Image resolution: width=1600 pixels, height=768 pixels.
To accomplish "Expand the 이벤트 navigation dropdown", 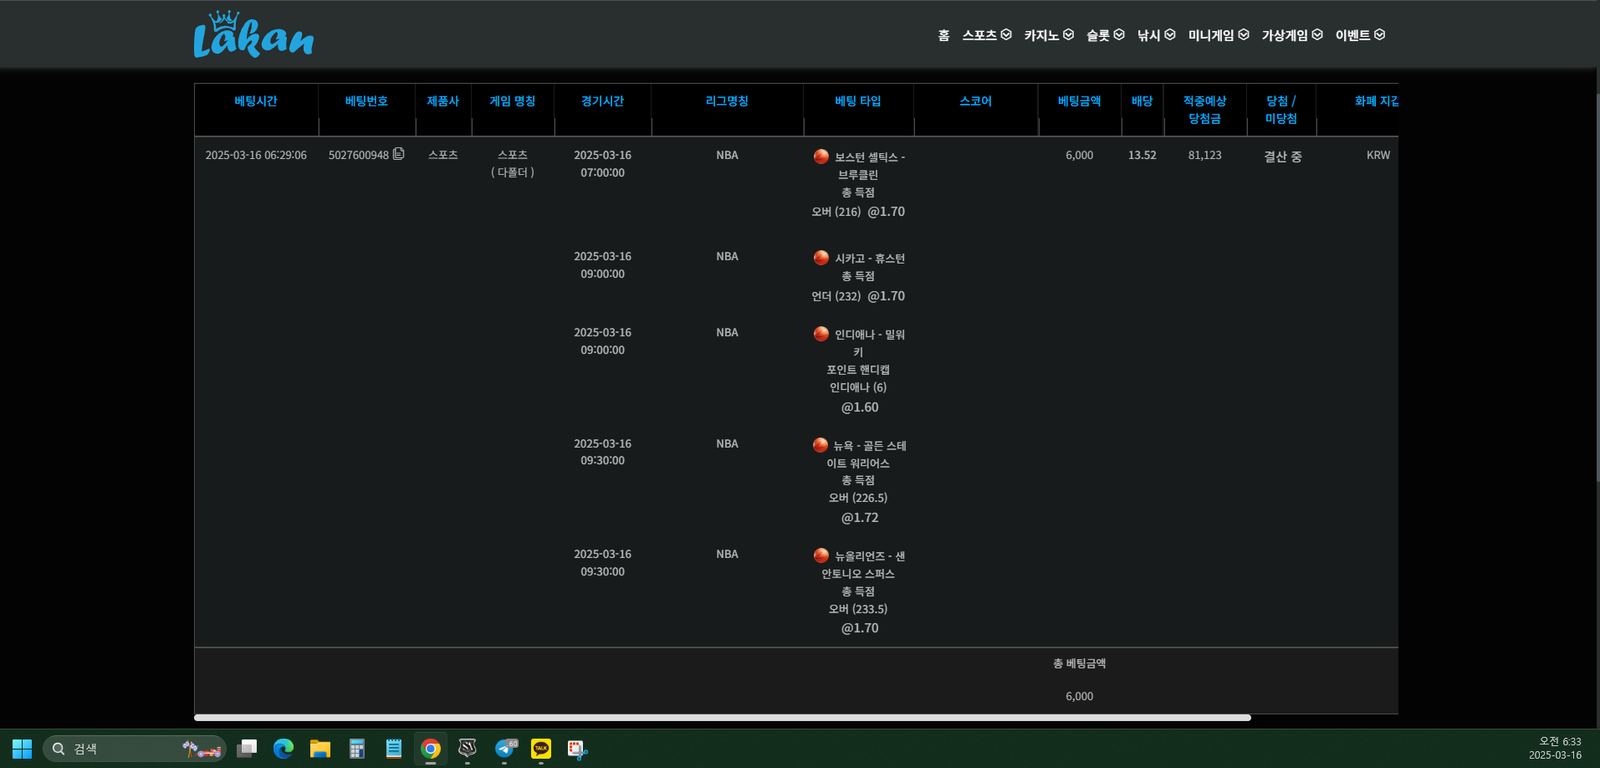I will pyautogui.click(x=1359, y=35).
